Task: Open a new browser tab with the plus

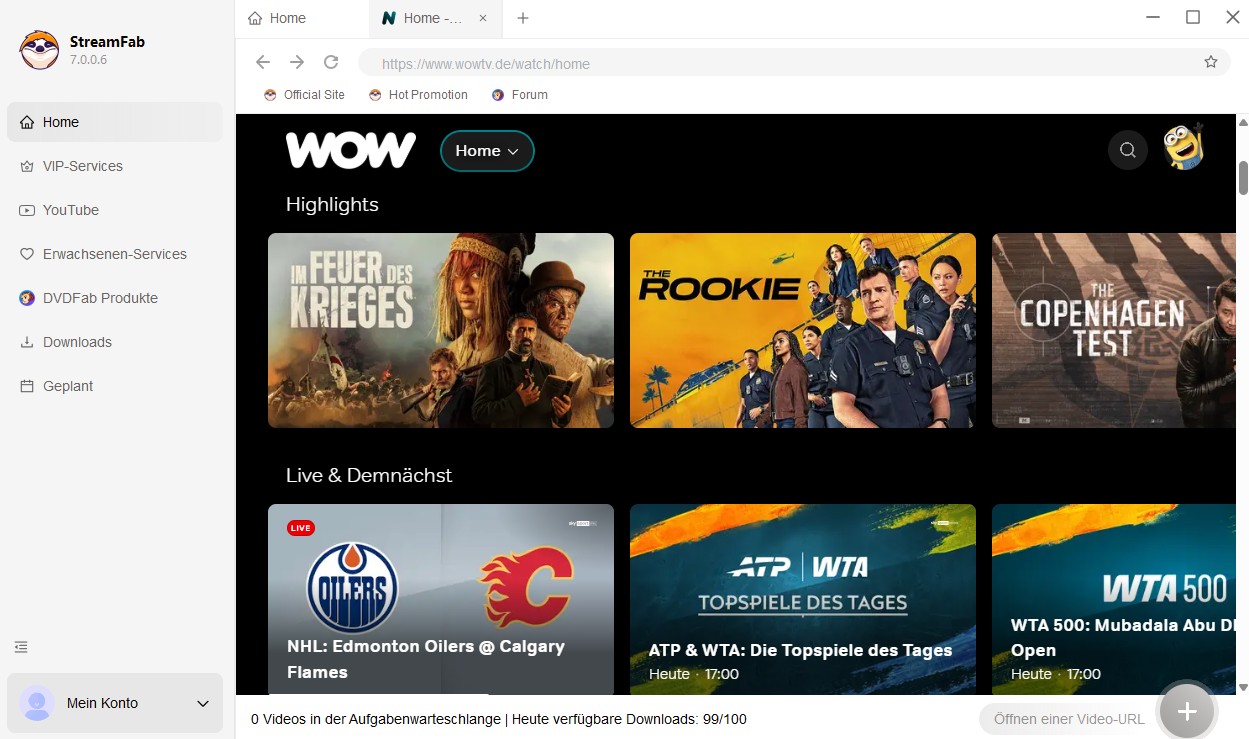Action: click(x=522, y=17)
